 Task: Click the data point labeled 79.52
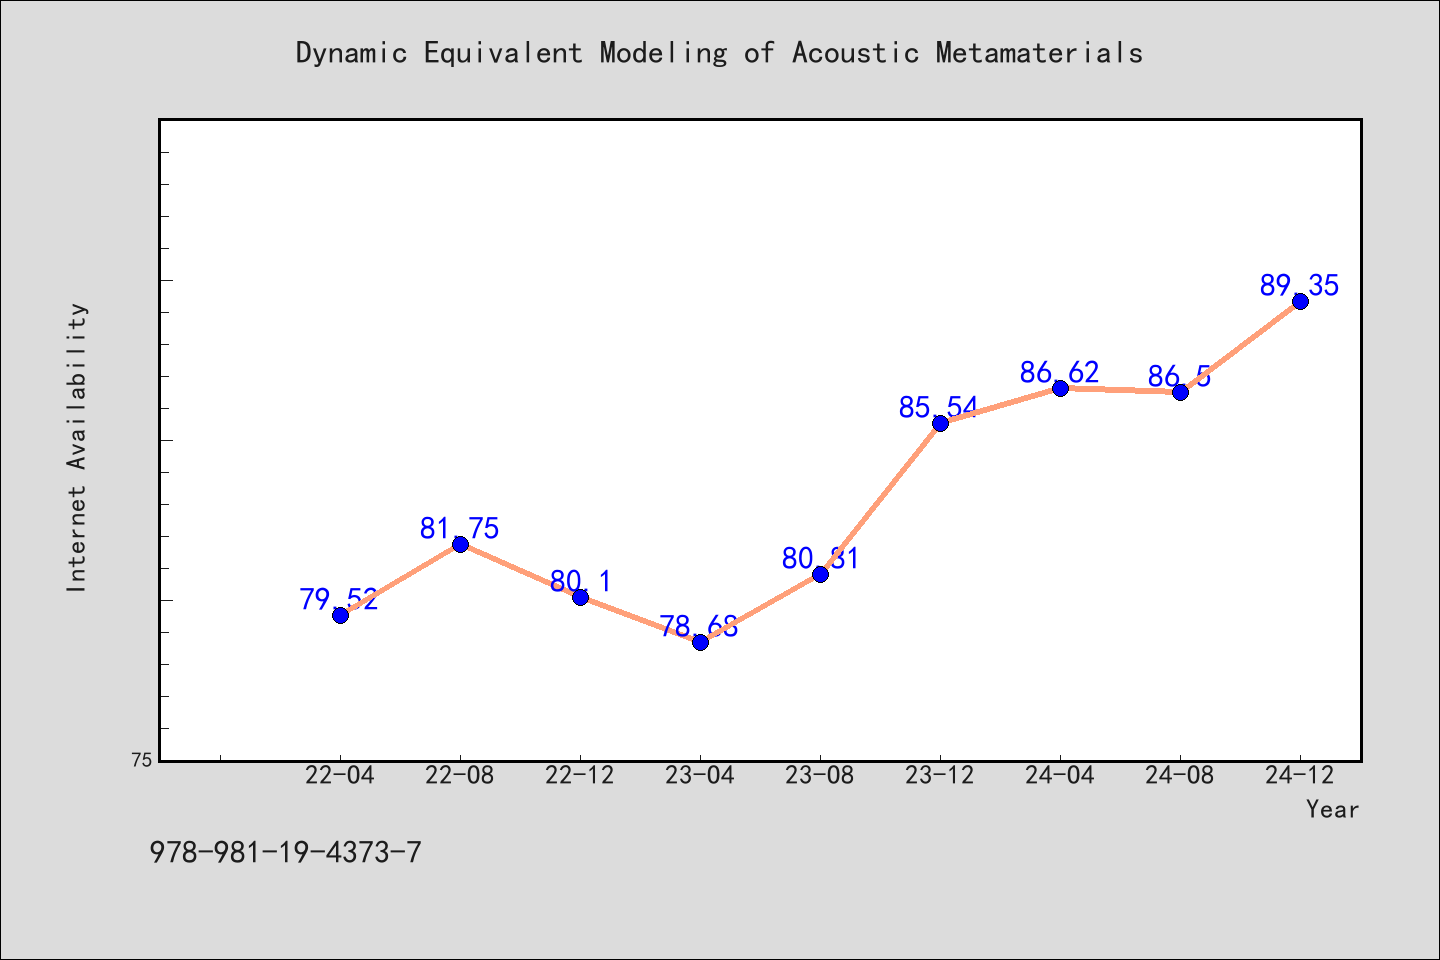(340, 615)
